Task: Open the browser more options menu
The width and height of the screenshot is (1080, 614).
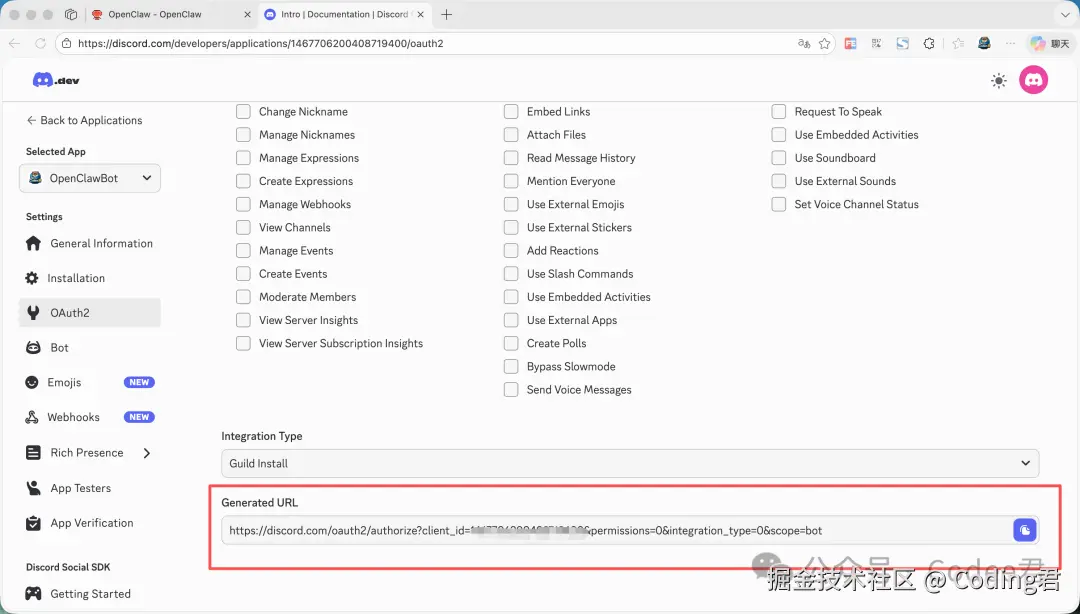Action: click(1010, 43)
